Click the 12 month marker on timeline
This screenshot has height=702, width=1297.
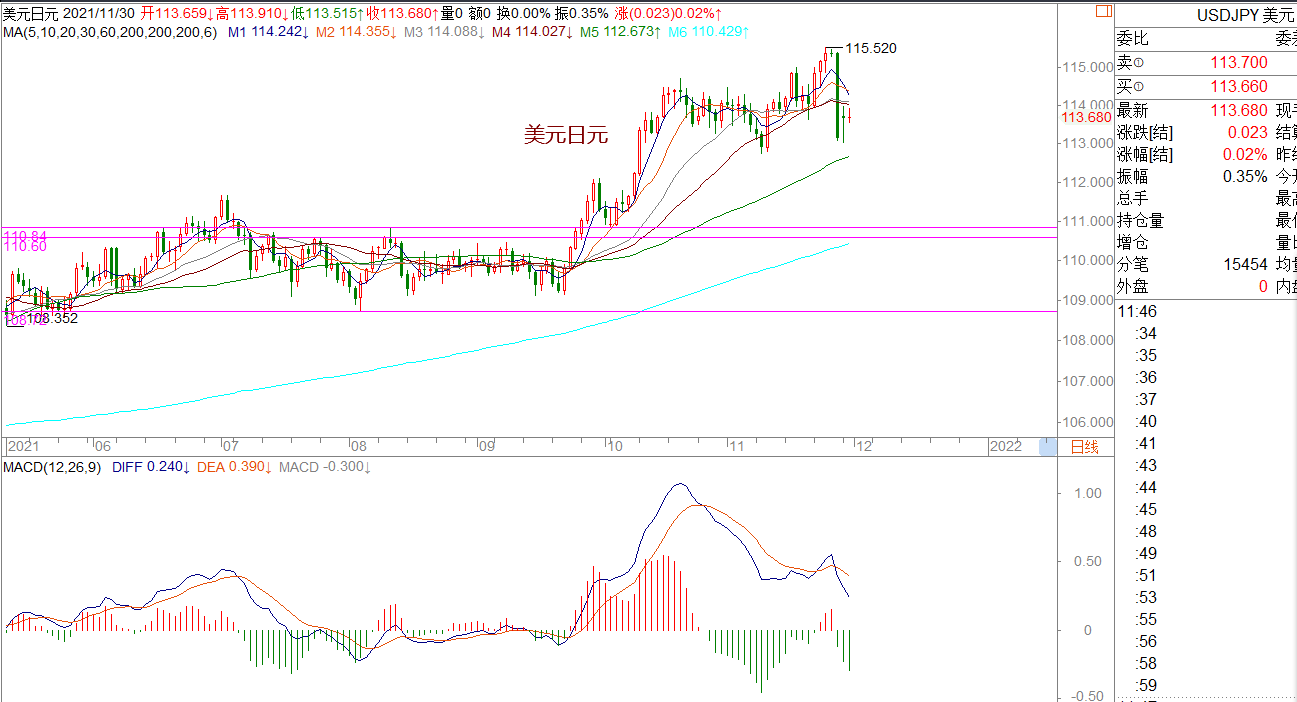point(863,446)
